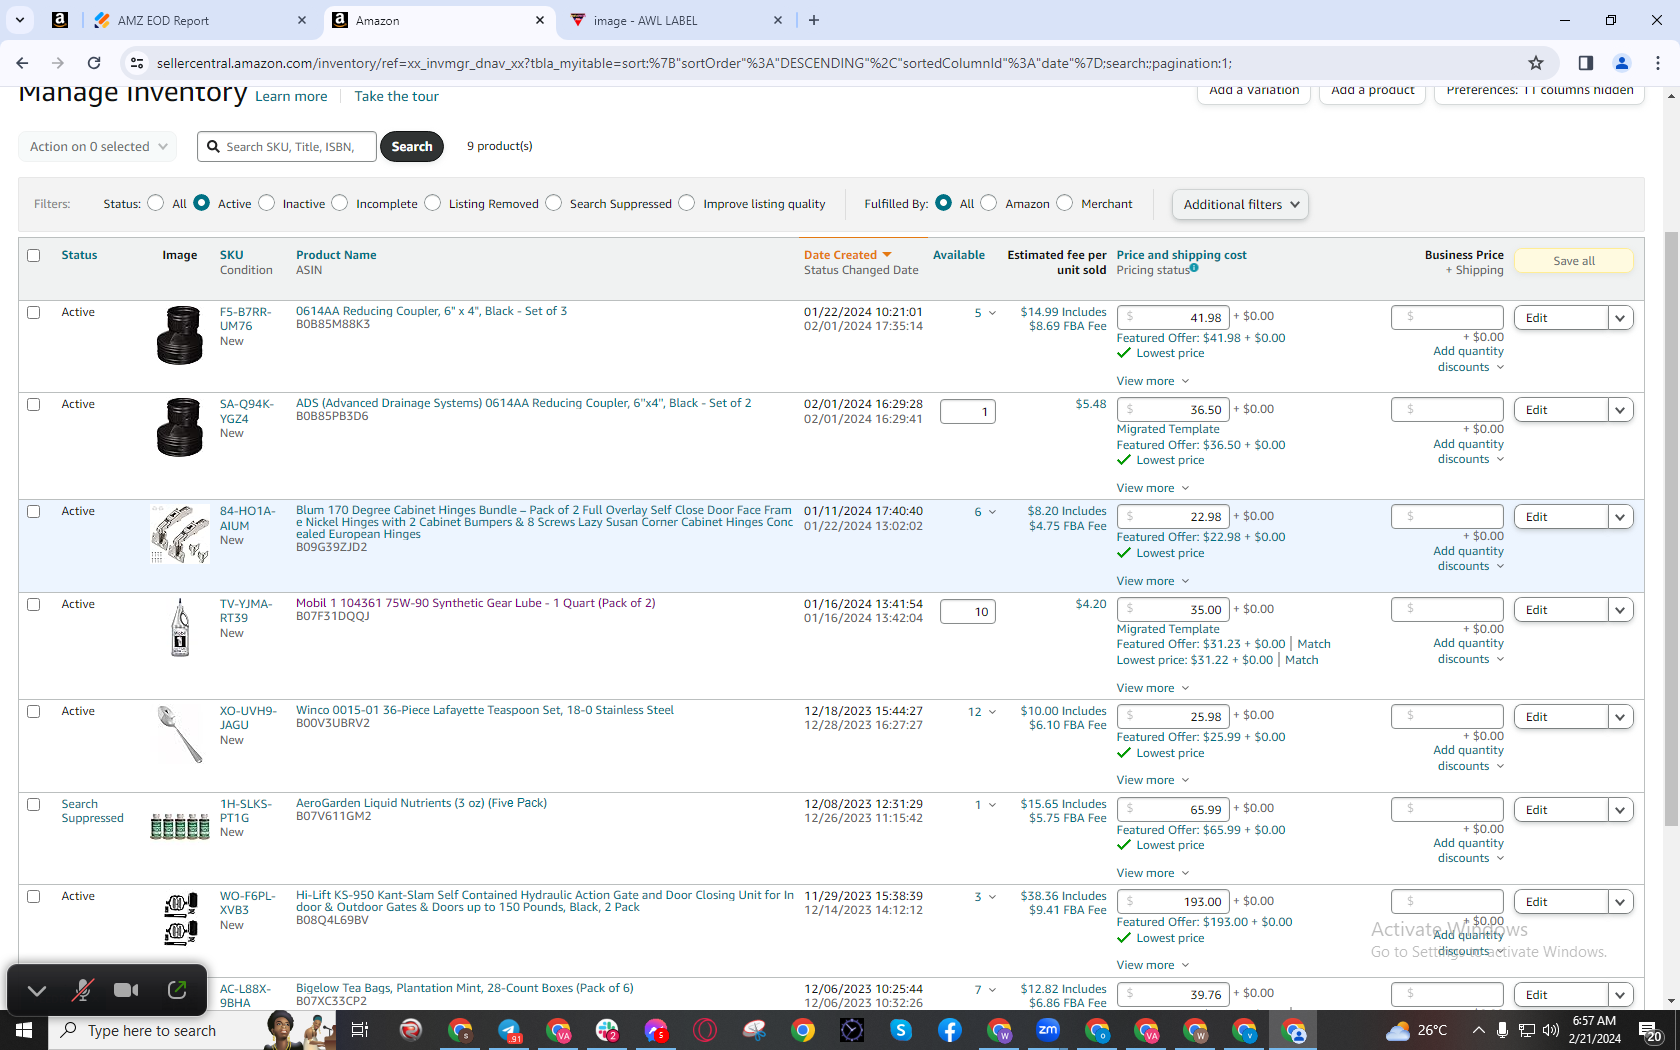Click the Search SKU, Title, ISBN field

point(287,146)
